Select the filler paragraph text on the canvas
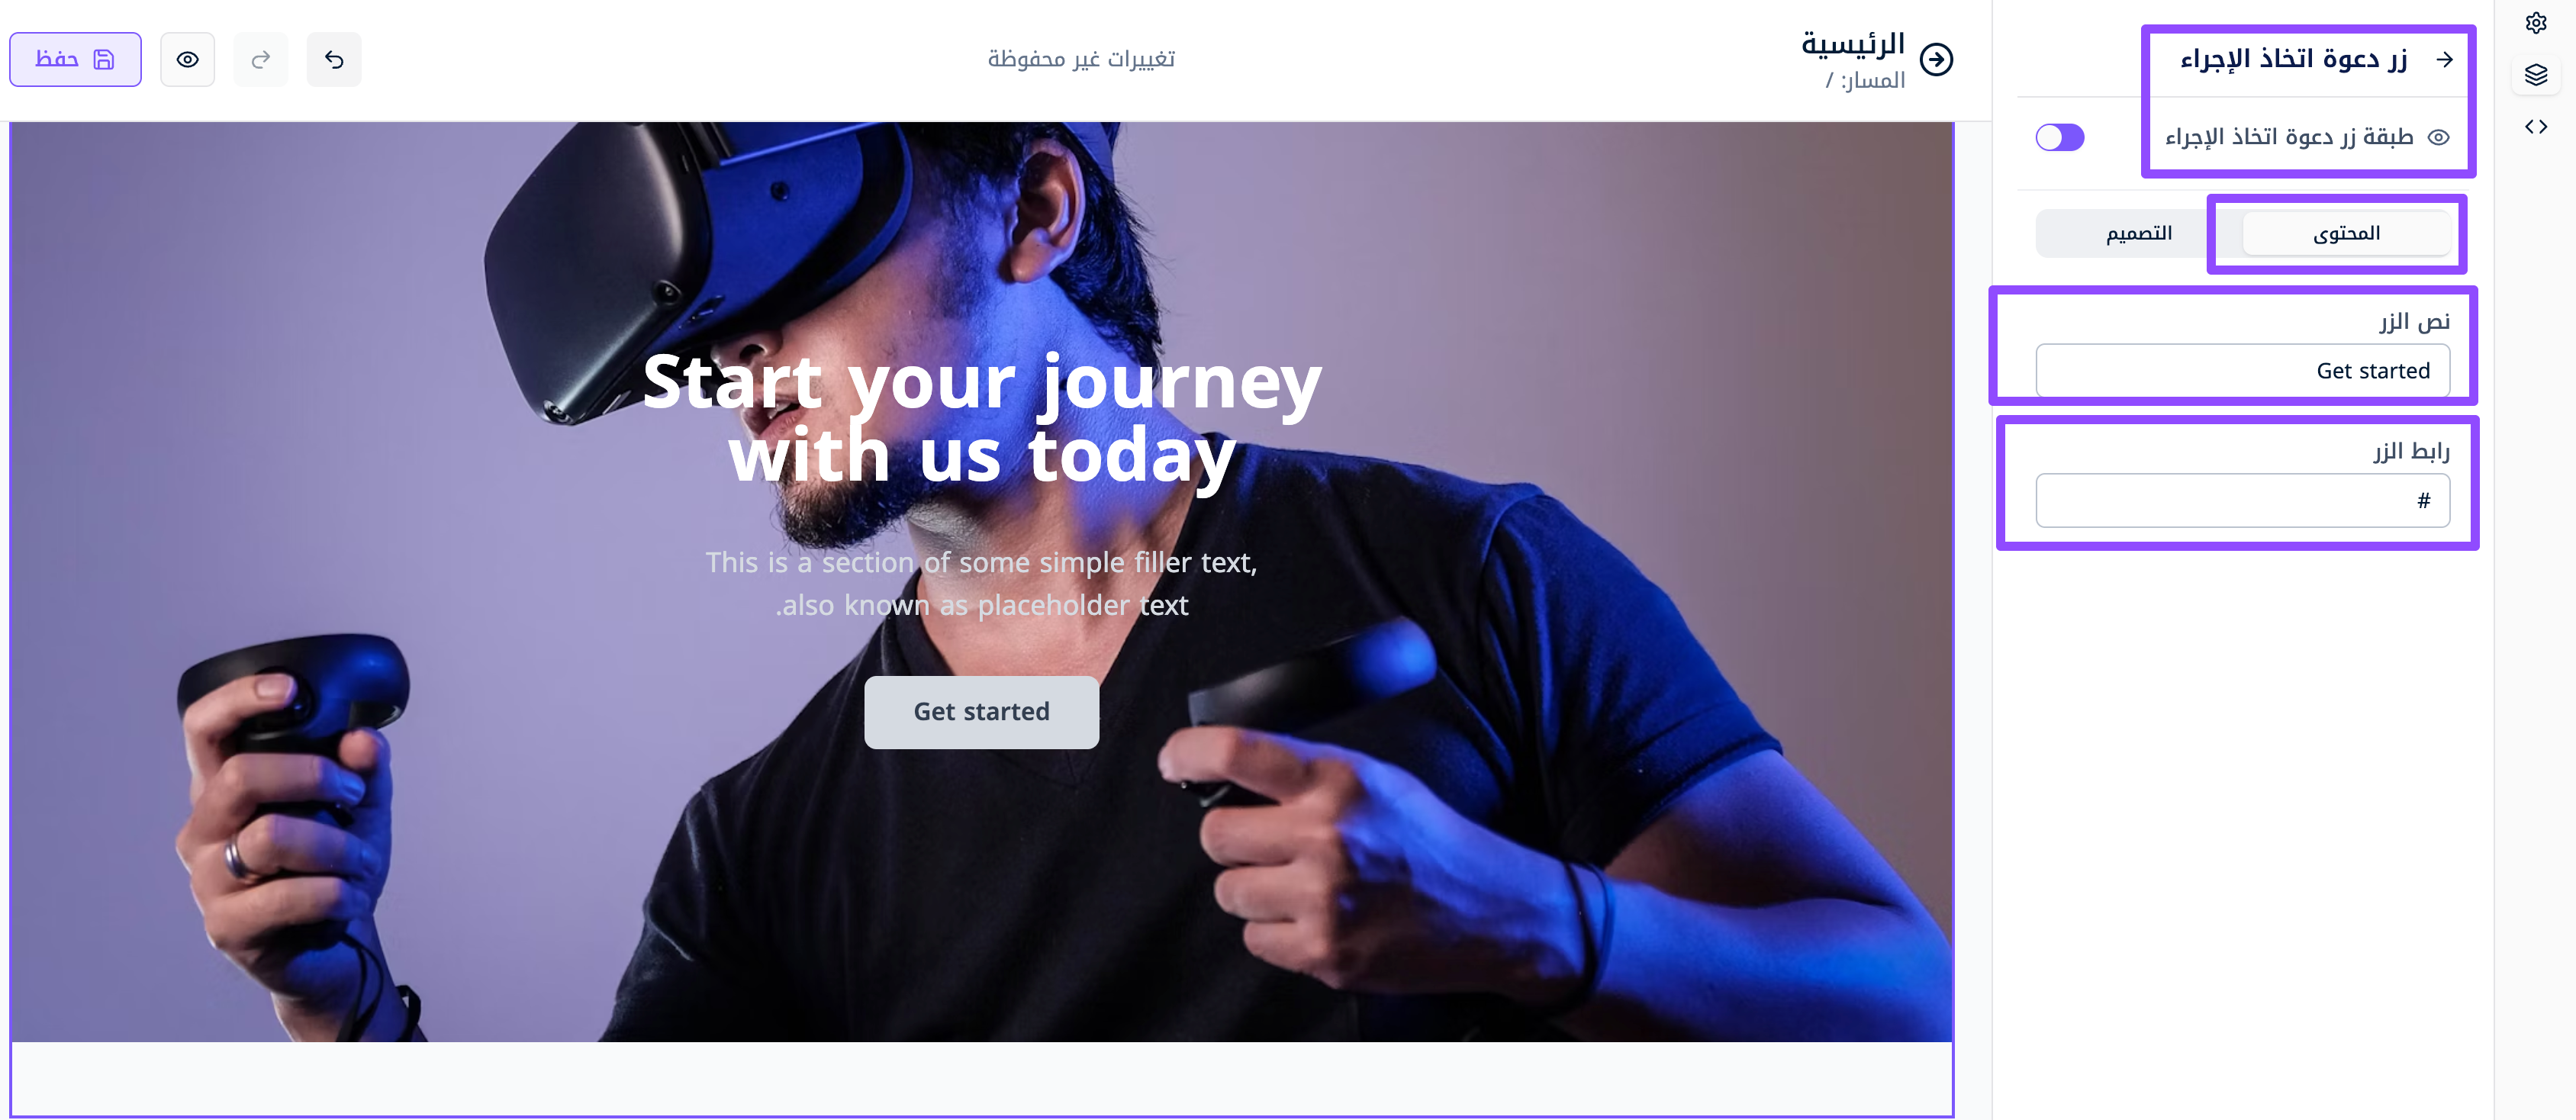 982,583
